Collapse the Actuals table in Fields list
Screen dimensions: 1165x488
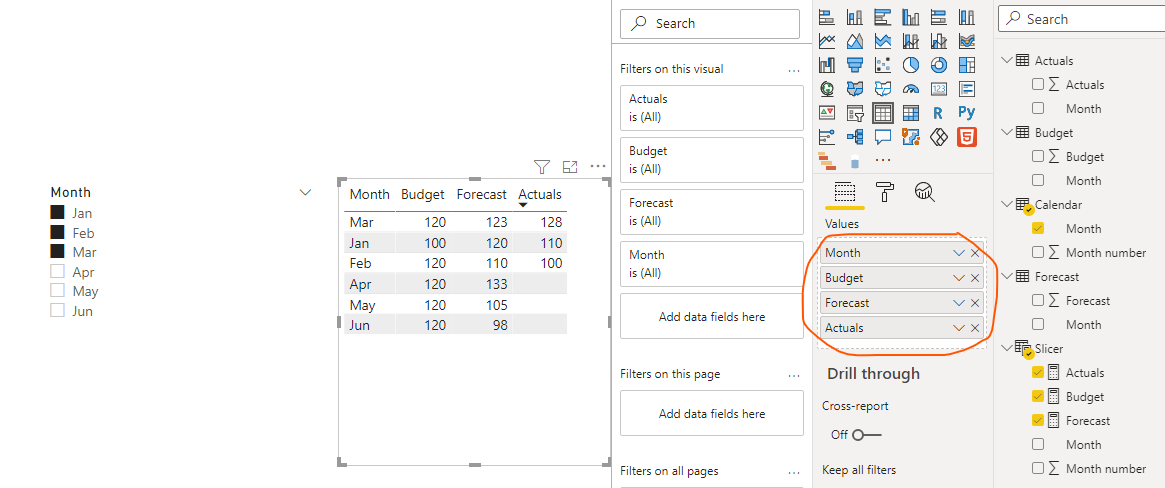point(1007,60)
